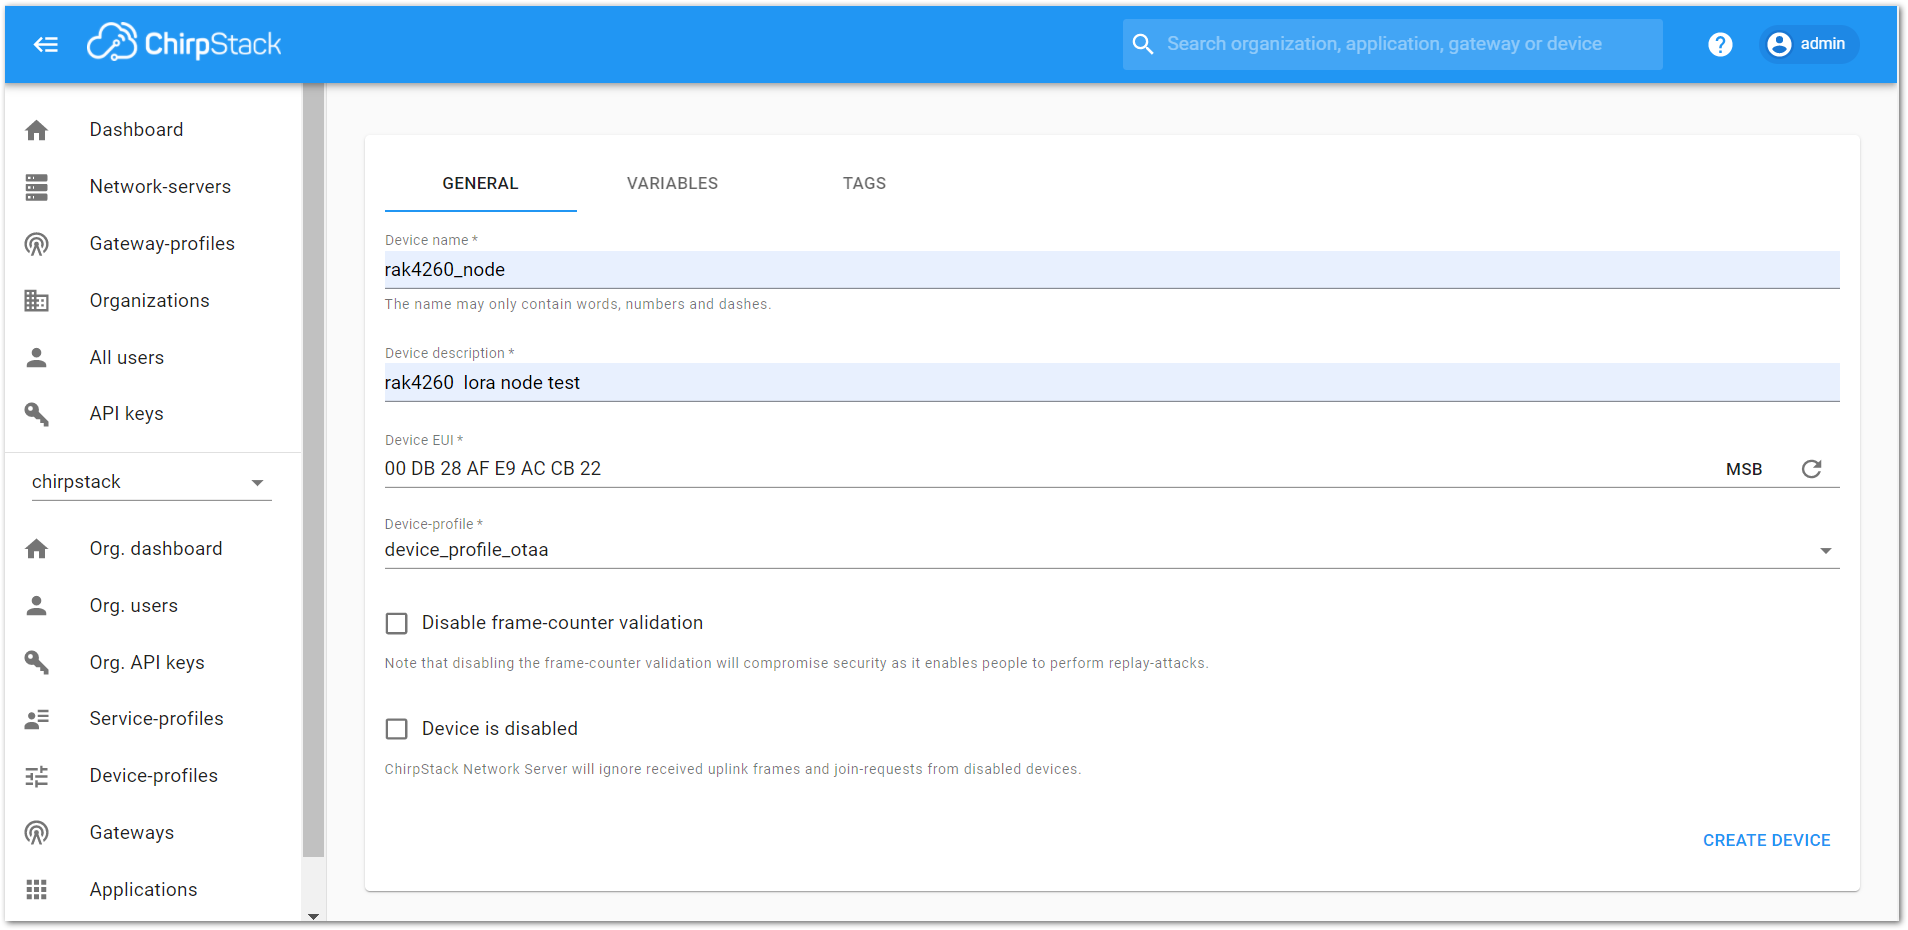Check the Device is disabled box
This screenshot has width=1908, height=930.
pyautogui.click(x=397, y=729)
